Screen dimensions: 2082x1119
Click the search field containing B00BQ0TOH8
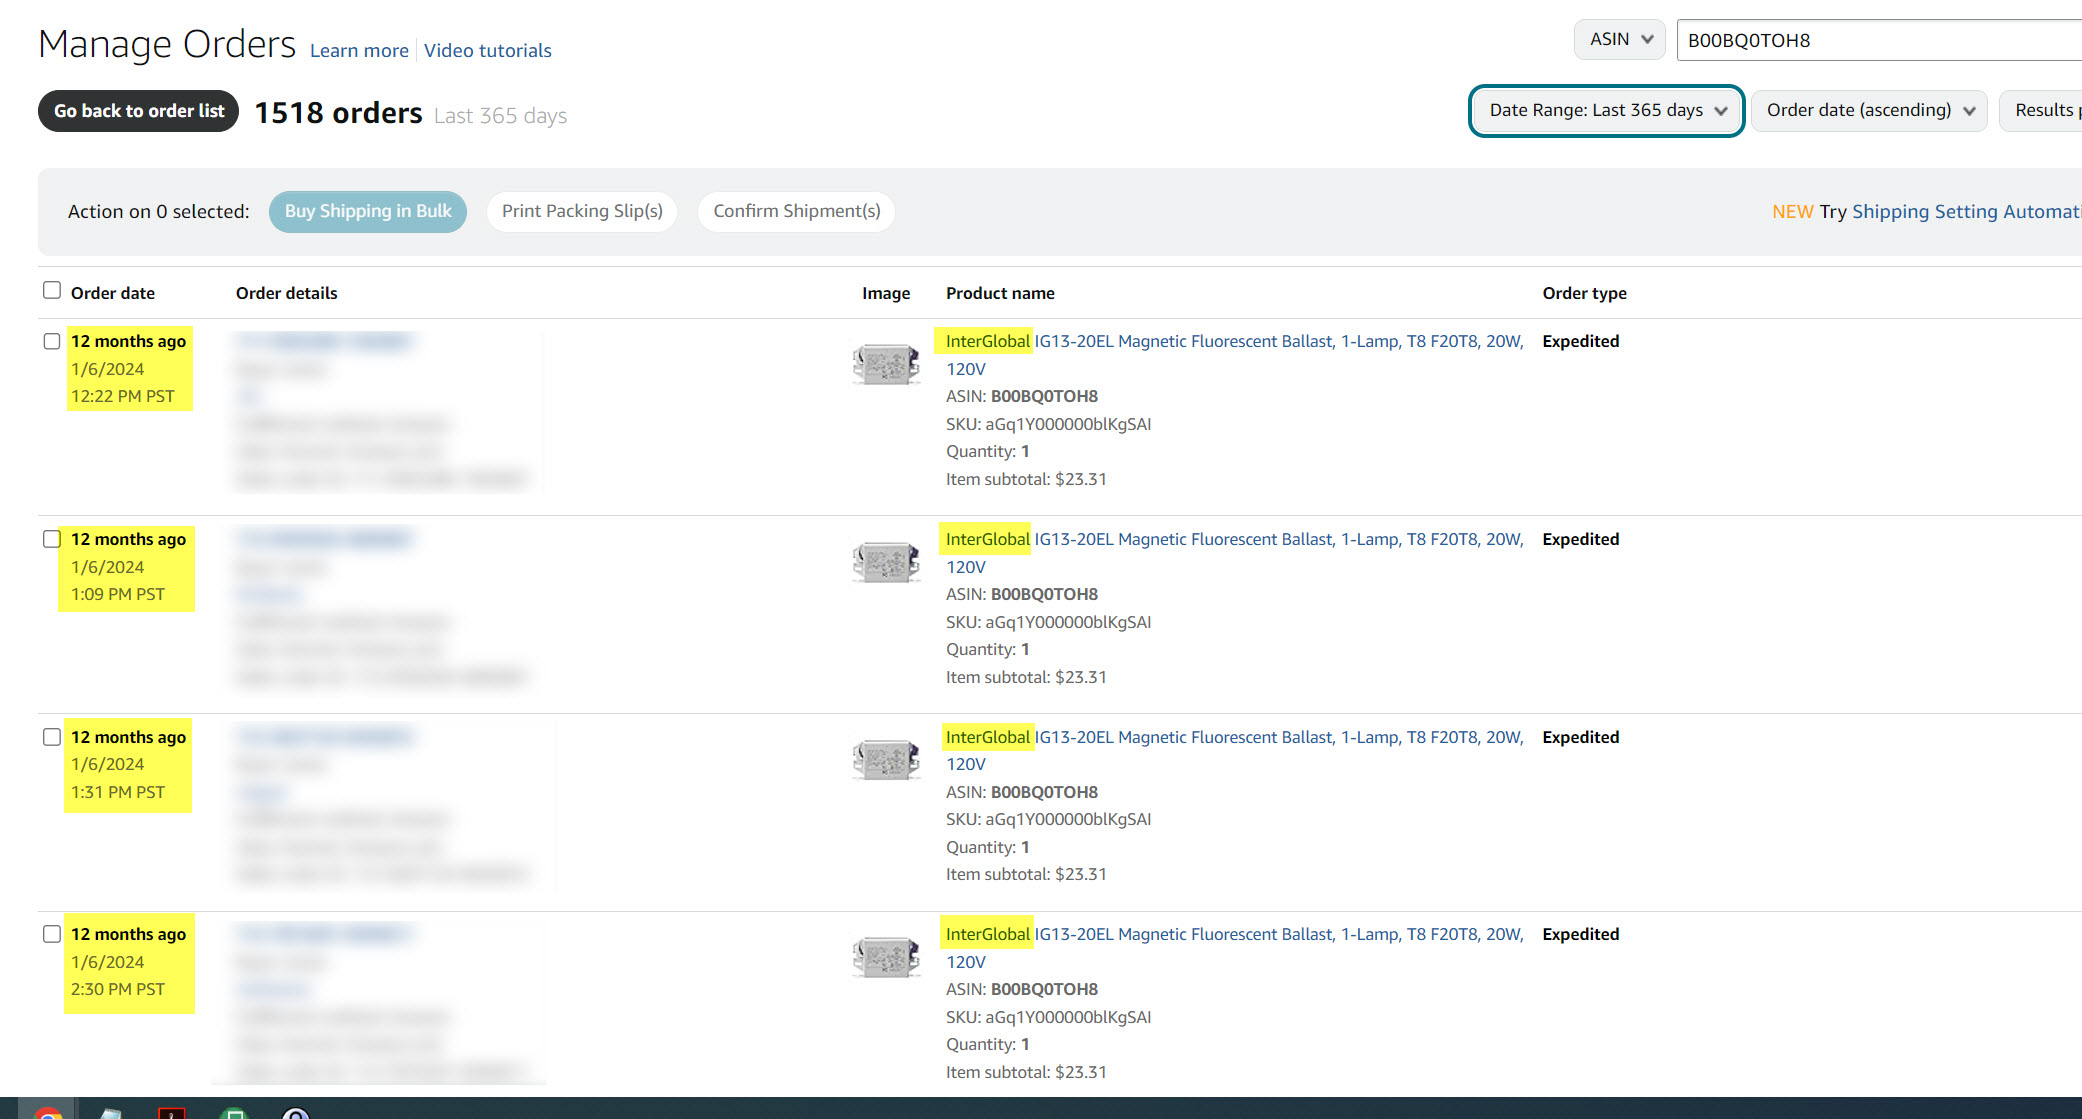click(1879, 40)
